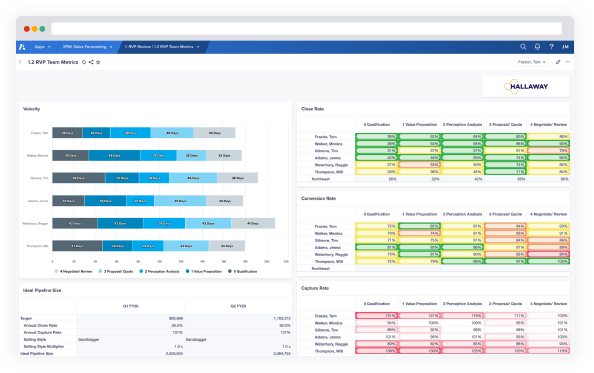This screenshot has width=594, height=373.
Task: Click Close Rate 0 Qualification column header
Action: click(377, 125)
